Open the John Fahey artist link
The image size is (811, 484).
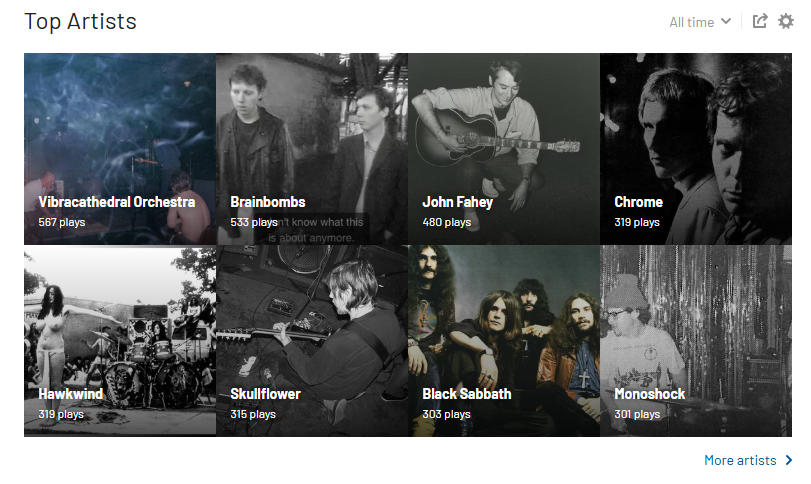coord(458,202)
